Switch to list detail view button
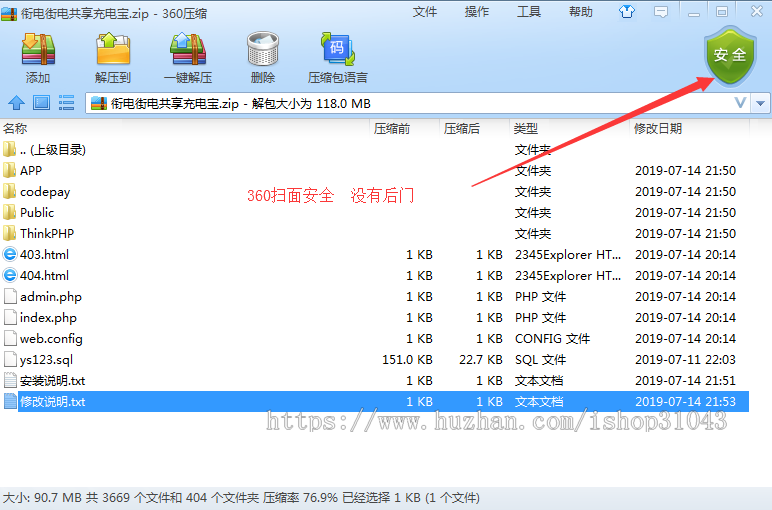 66,103
